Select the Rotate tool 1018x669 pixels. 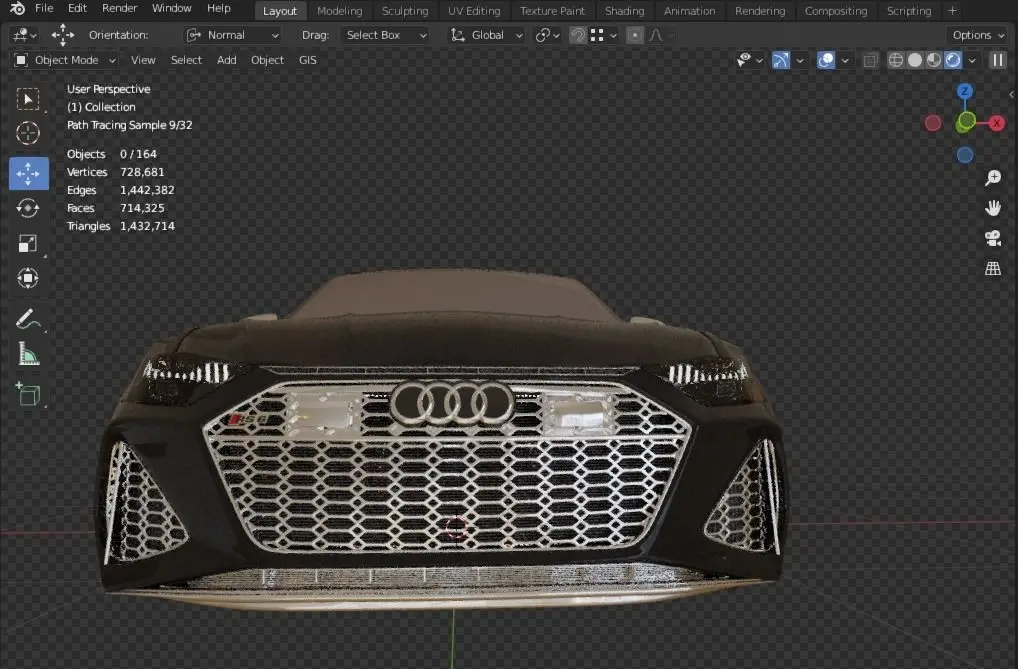[x=27, y=208]
